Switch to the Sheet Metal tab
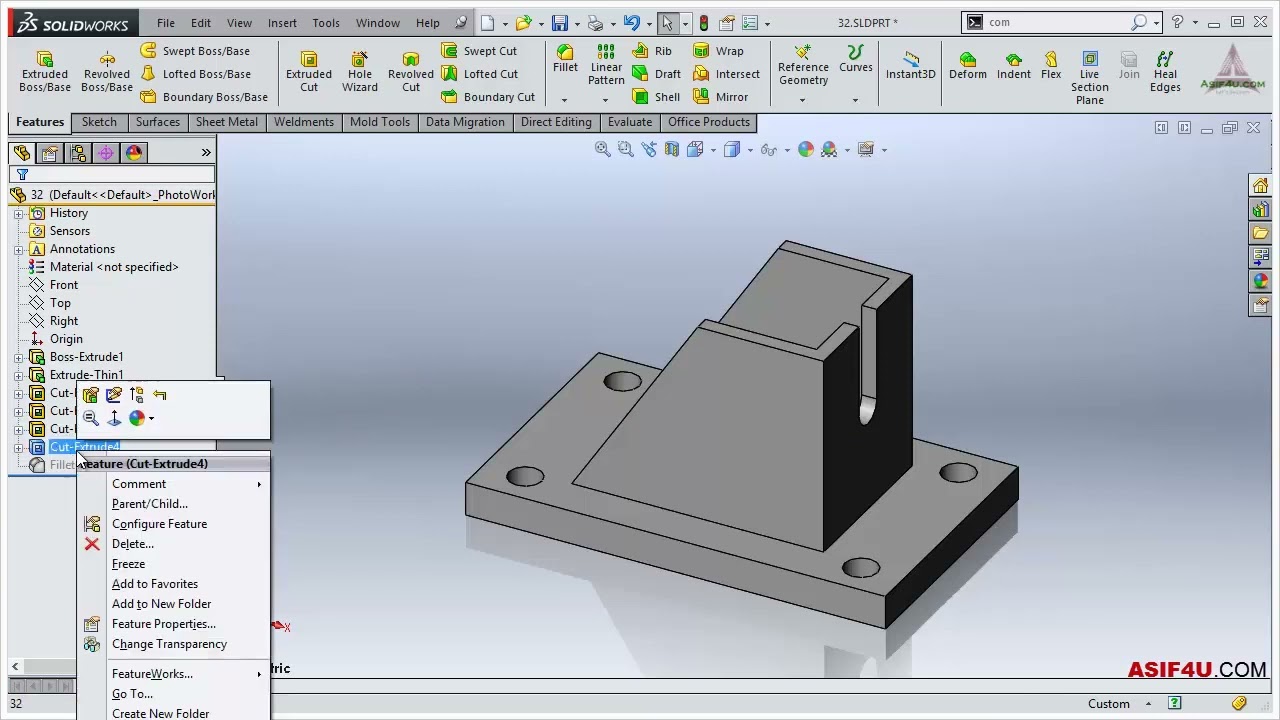 (x=227, y=122)
